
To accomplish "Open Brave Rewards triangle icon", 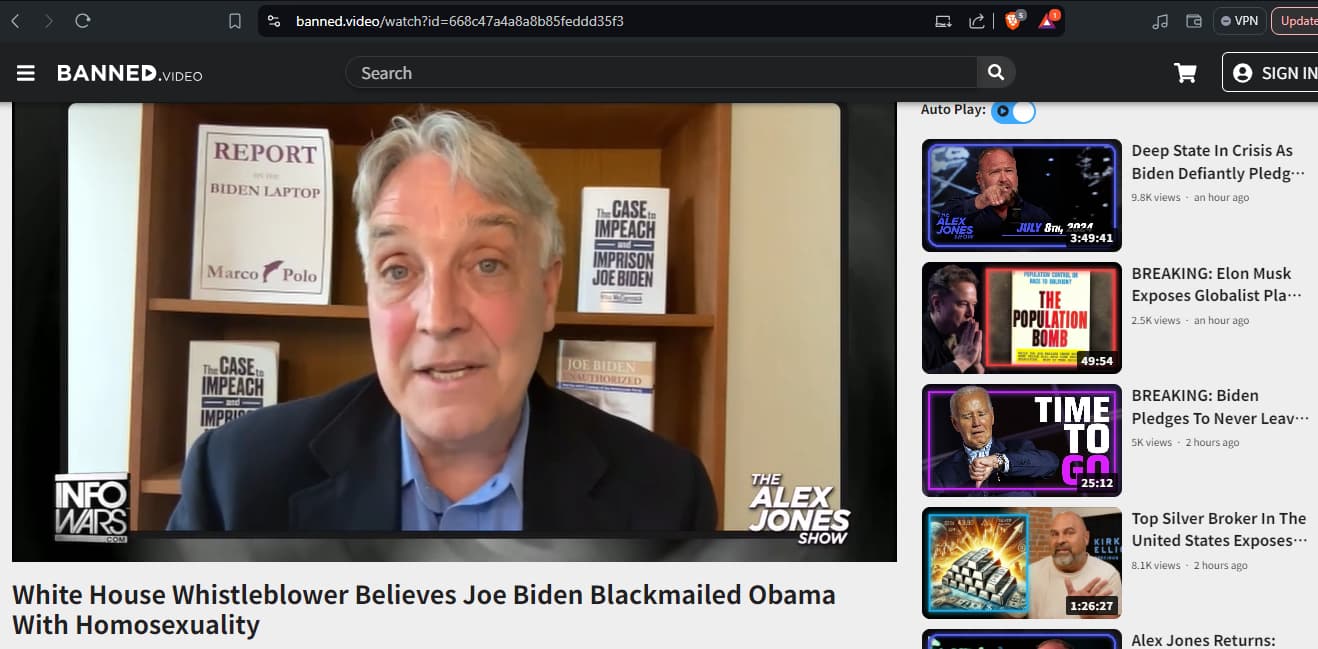I will point(1047,20).
